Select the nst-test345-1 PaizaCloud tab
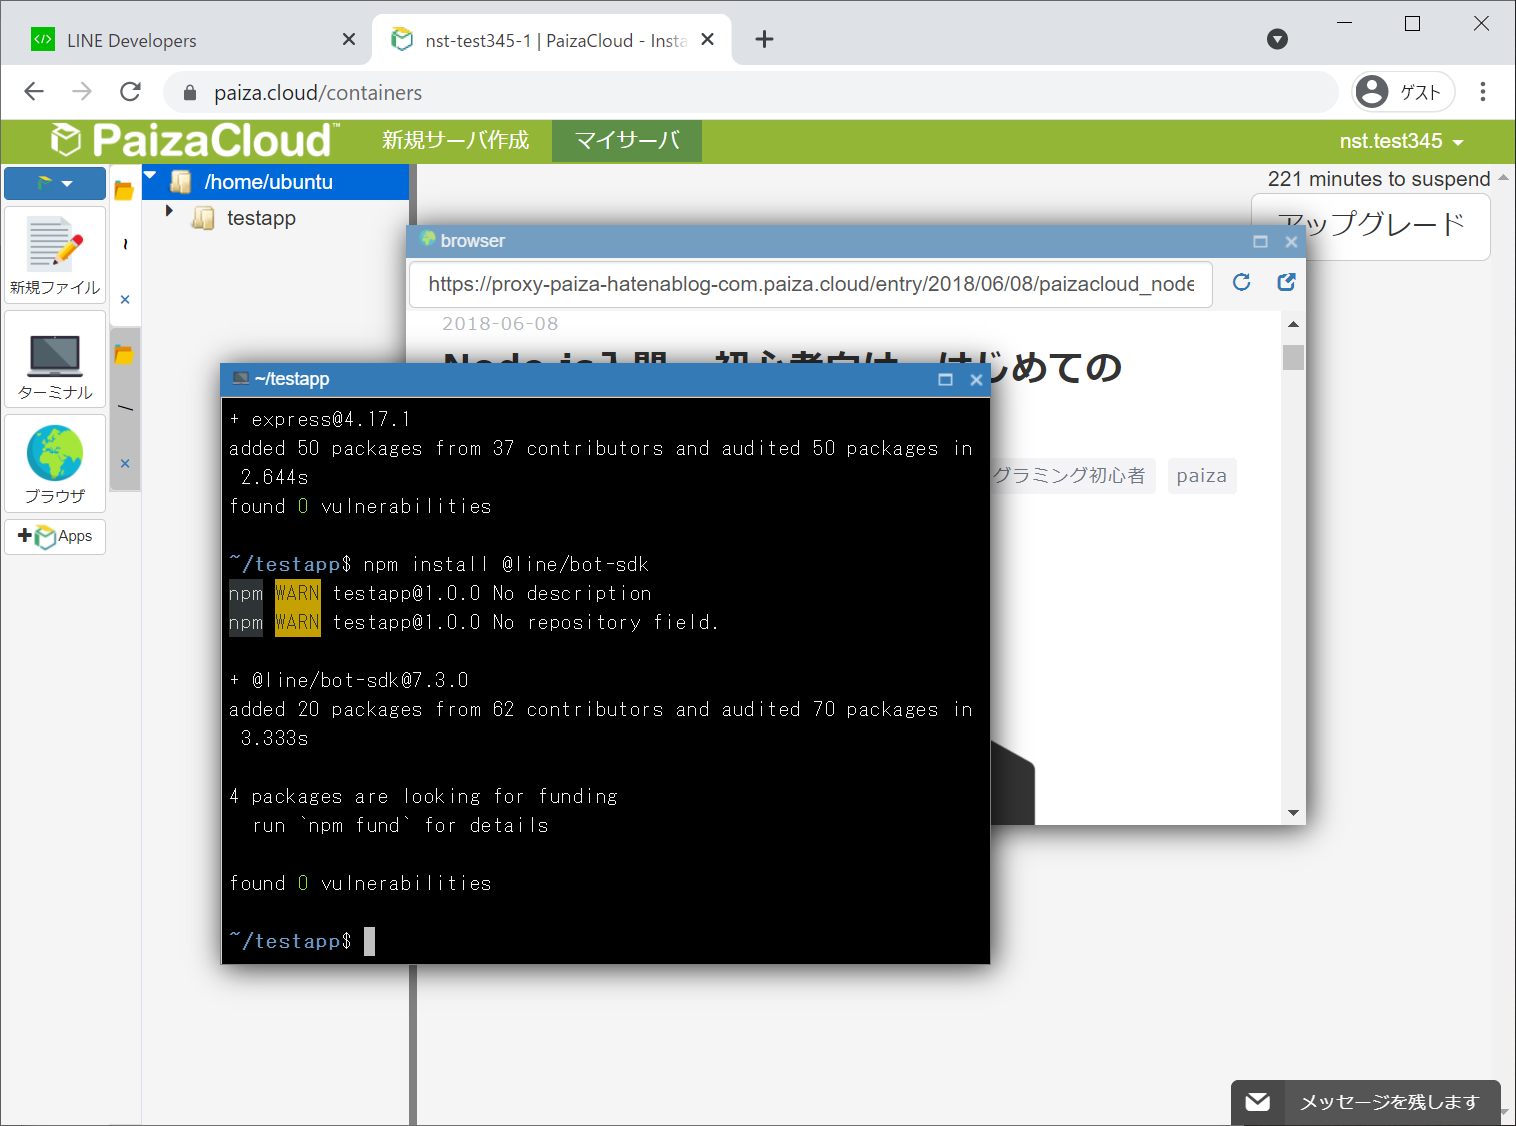 [550, 40]
